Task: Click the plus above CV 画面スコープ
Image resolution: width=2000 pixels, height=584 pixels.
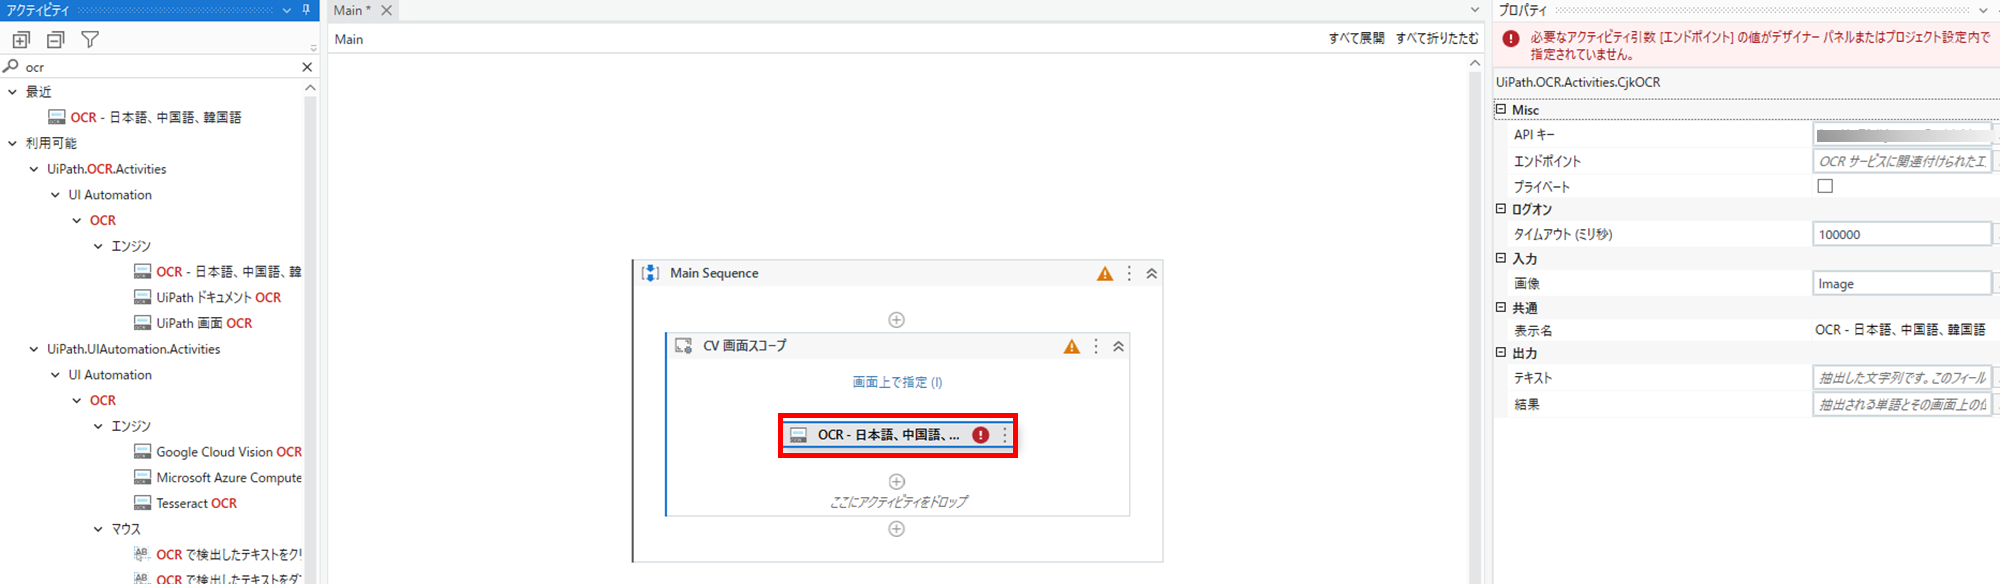Action: (897, 320)
